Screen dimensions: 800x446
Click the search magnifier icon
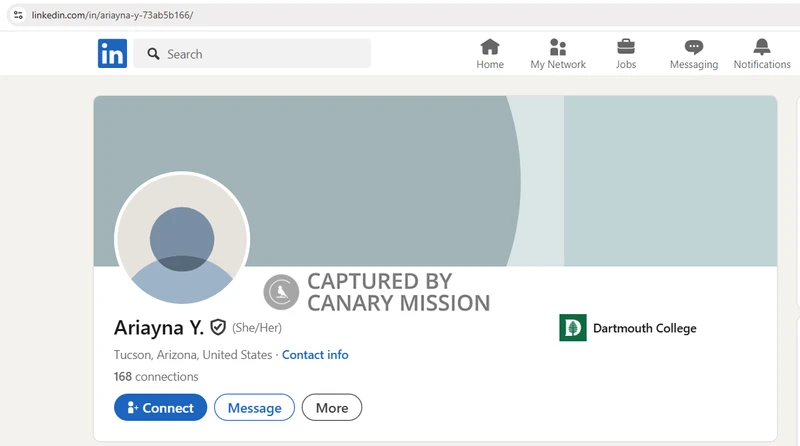(154, 54)
